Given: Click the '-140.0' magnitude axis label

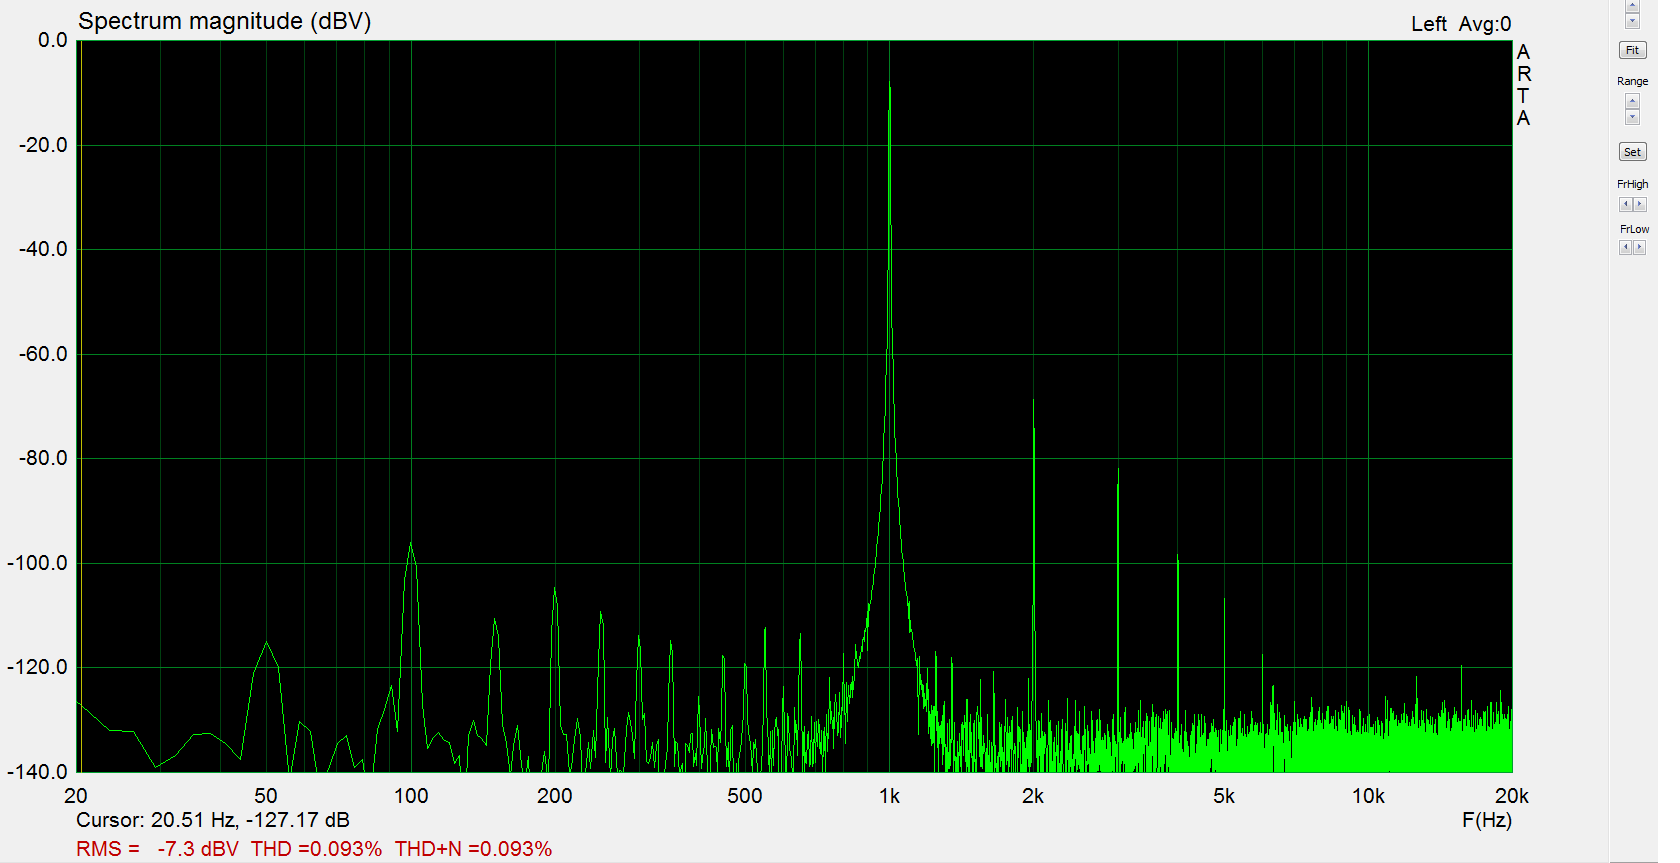Looking at the screenshot, I should (x=37, y=772).
